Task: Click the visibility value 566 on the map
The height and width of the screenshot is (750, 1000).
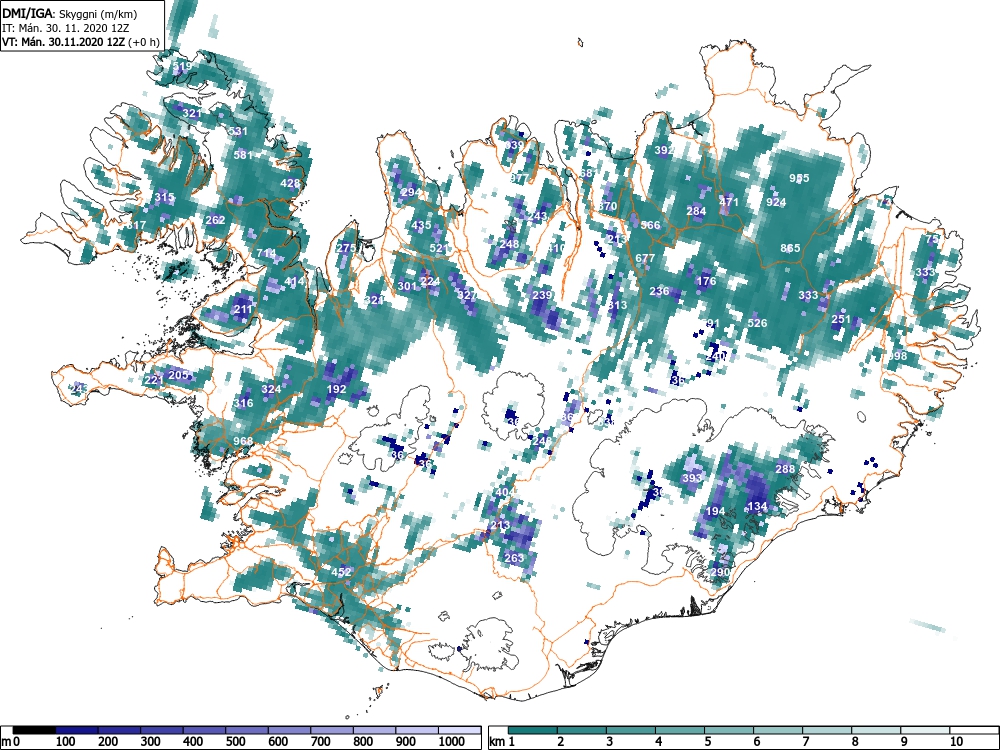Action: coord(651,225)
